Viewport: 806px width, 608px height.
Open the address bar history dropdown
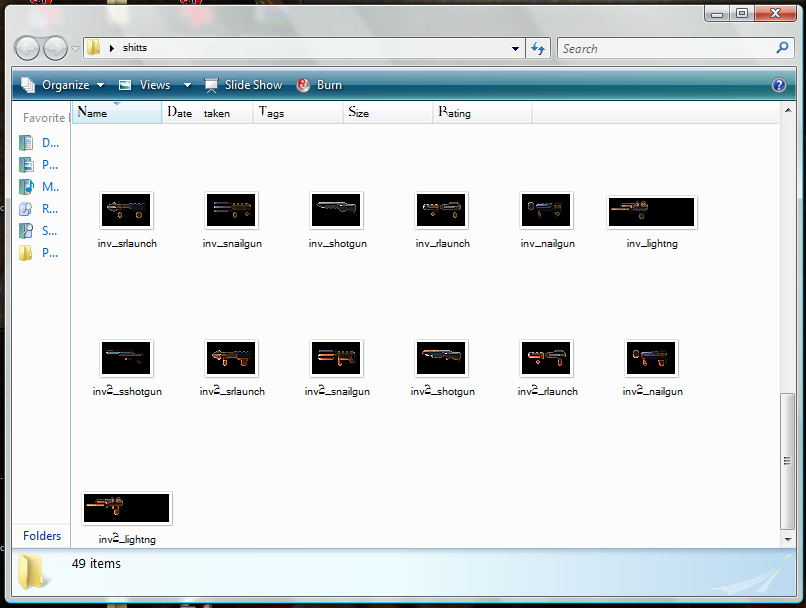[515, 49]
